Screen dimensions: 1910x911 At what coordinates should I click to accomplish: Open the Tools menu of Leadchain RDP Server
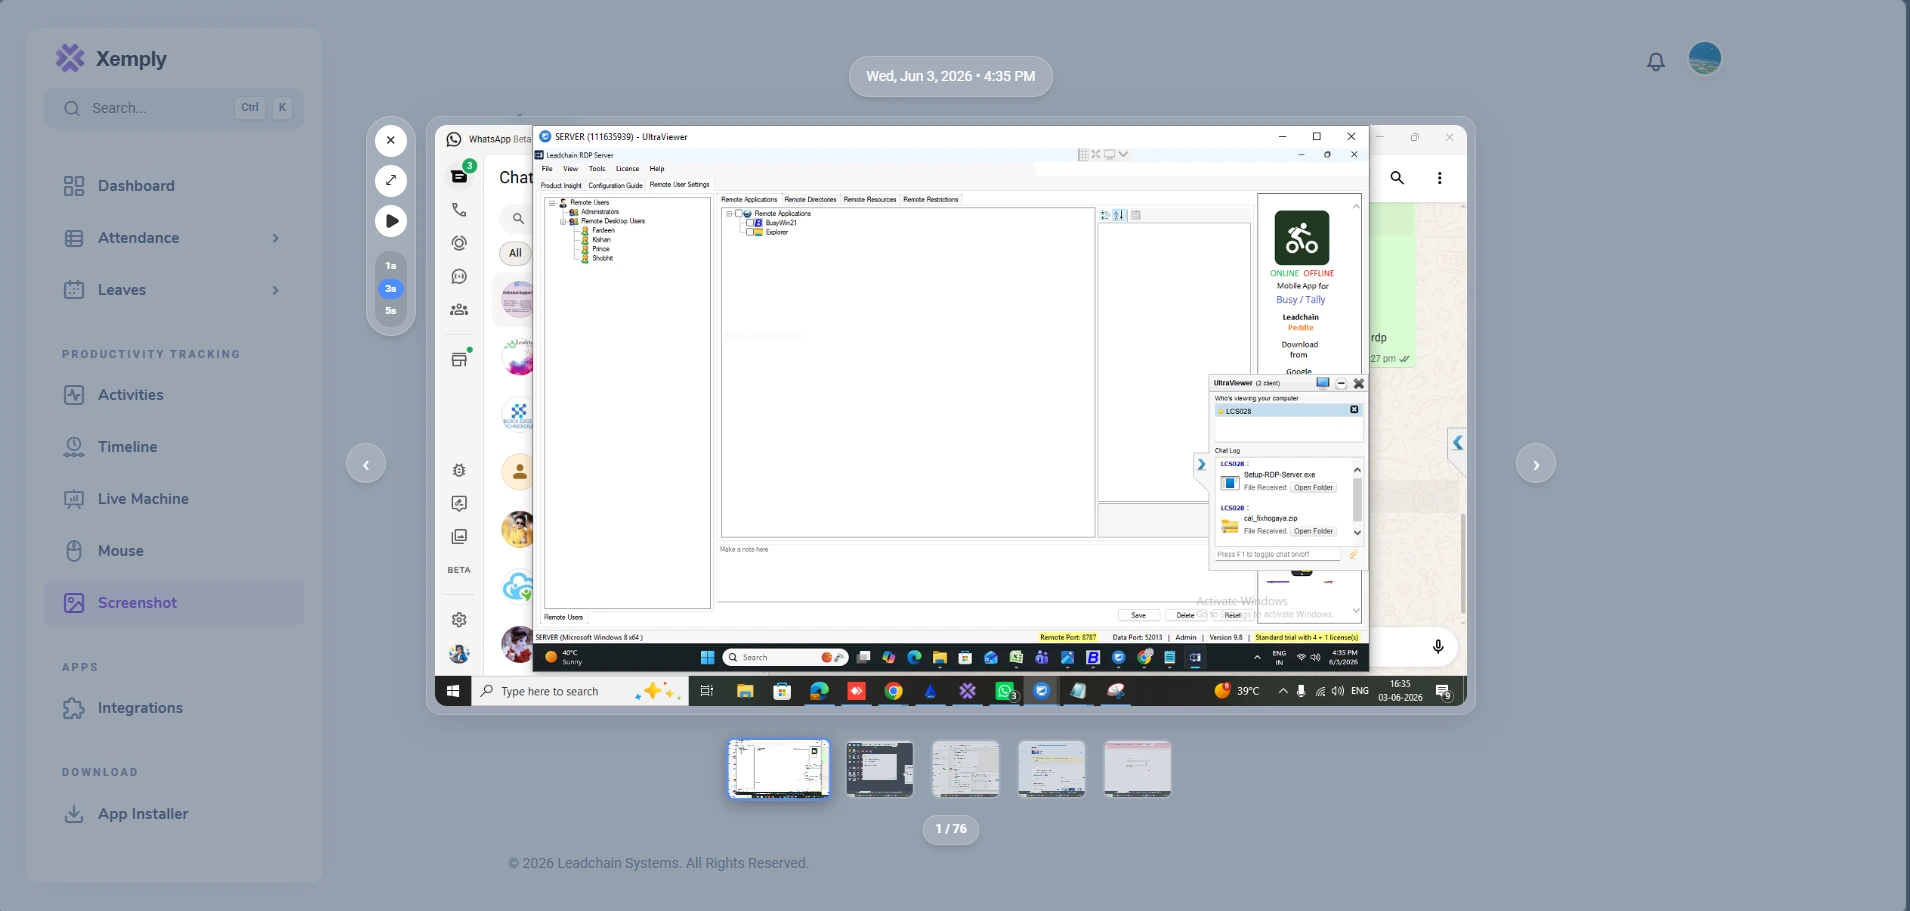[x=597, y=169]
